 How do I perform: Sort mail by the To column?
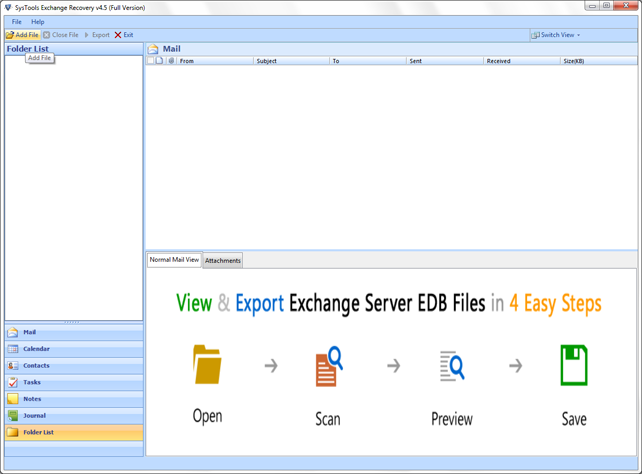pos(368,61)
